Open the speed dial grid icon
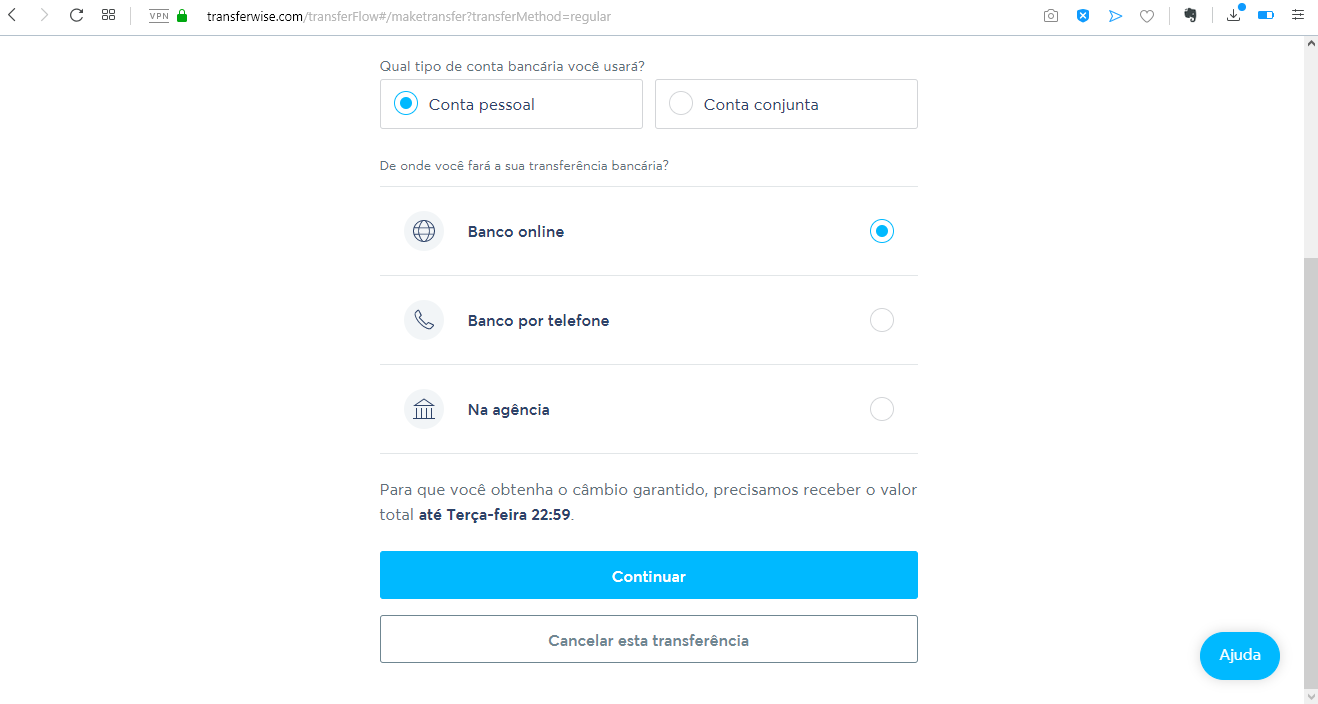The height and width of the screenshot is (704, 1318). [108, 16]
